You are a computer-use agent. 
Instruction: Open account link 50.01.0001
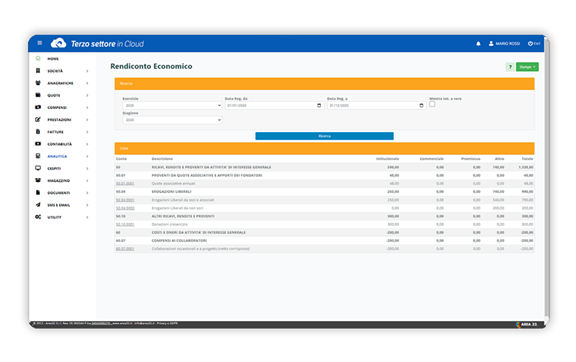125,183
